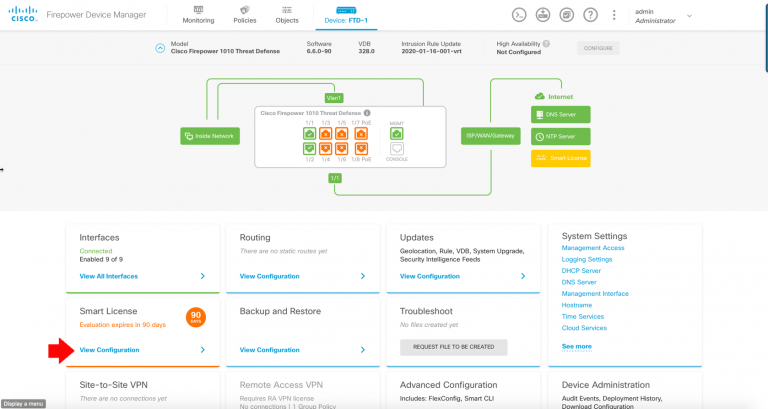Image resolution: width=768 pixels, height=409 pixels.
Task: Select the CONSOLE port icon
Action: coord(397,148)
